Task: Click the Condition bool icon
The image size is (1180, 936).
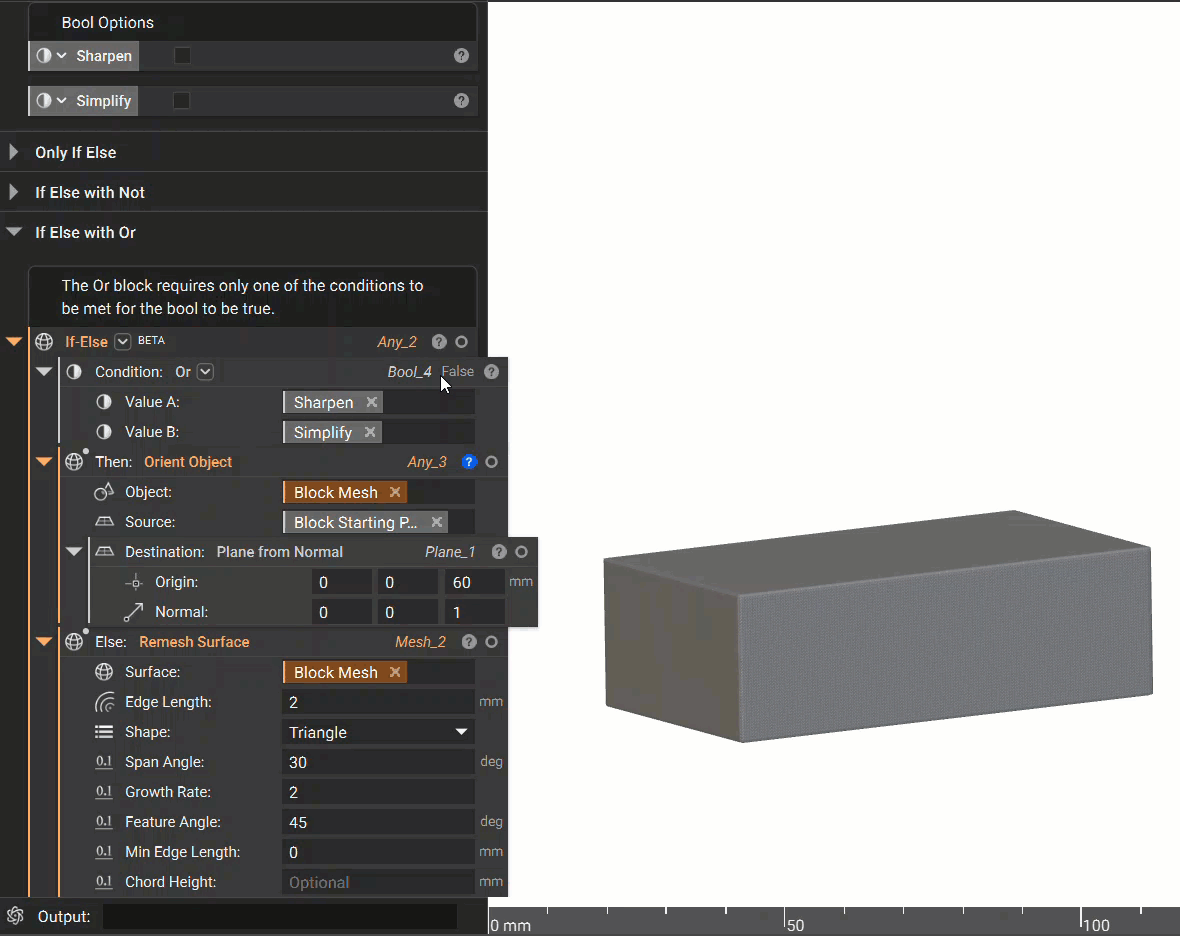Action: tap(74, 372)
